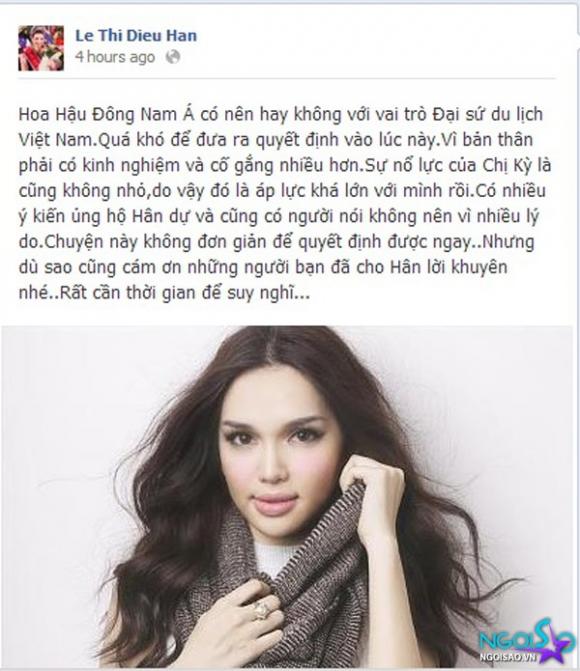Open the Le Thi Dieu Han profile link
The width and height of the screenshot is (580, 671).
click(x=136, y=35)
